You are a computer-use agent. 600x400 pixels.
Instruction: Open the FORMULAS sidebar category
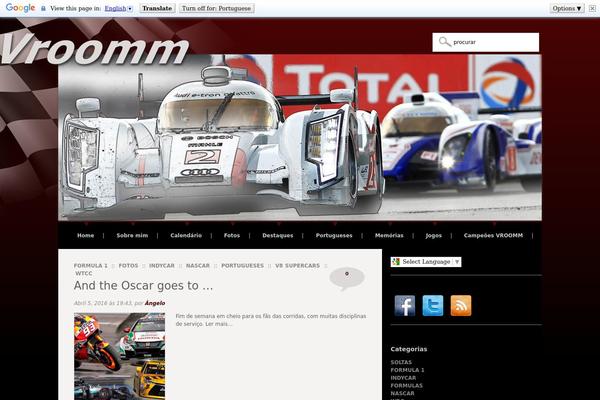coord(406,386)
